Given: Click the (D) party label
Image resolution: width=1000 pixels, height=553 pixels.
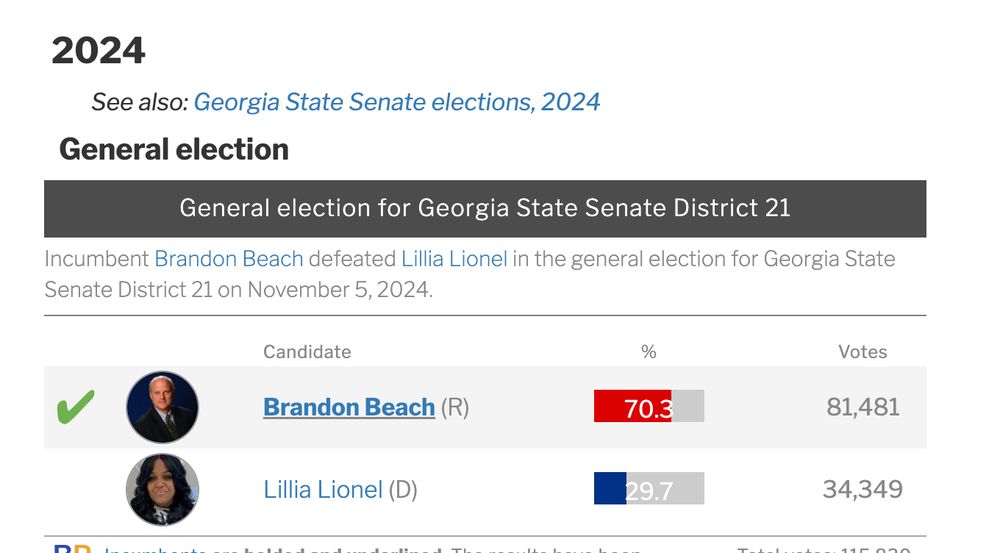Looking at the screenshot, I should [403, 490].
